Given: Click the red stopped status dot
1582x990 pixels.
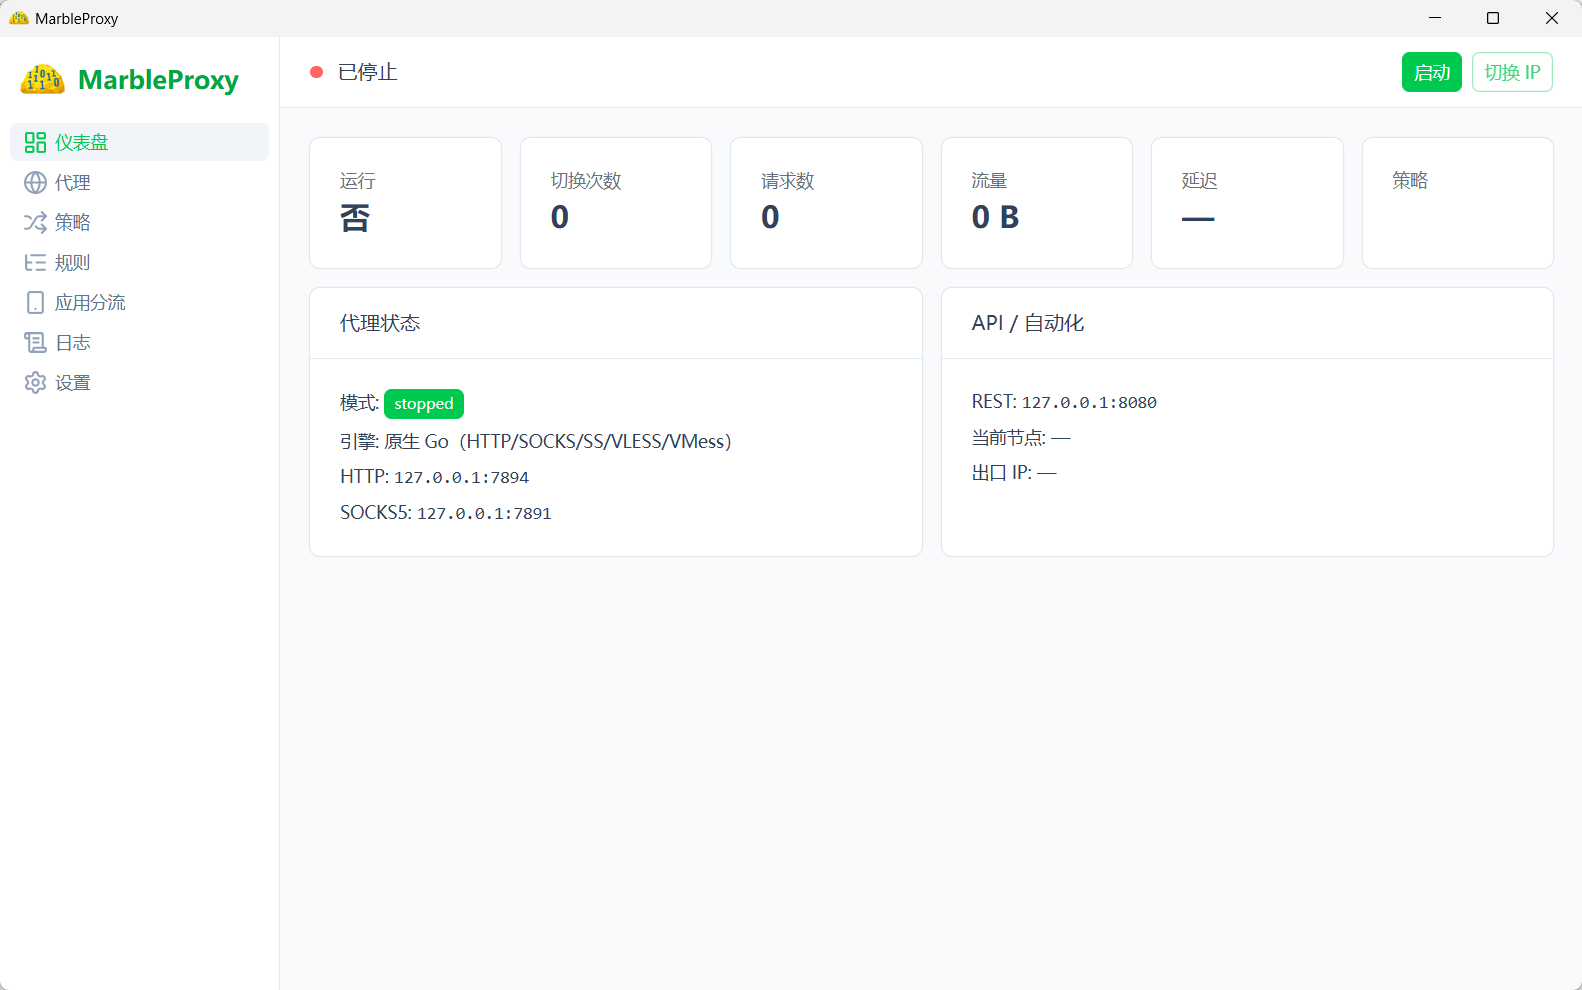Looking at the screenshot, I should click(x=316, y=72).
